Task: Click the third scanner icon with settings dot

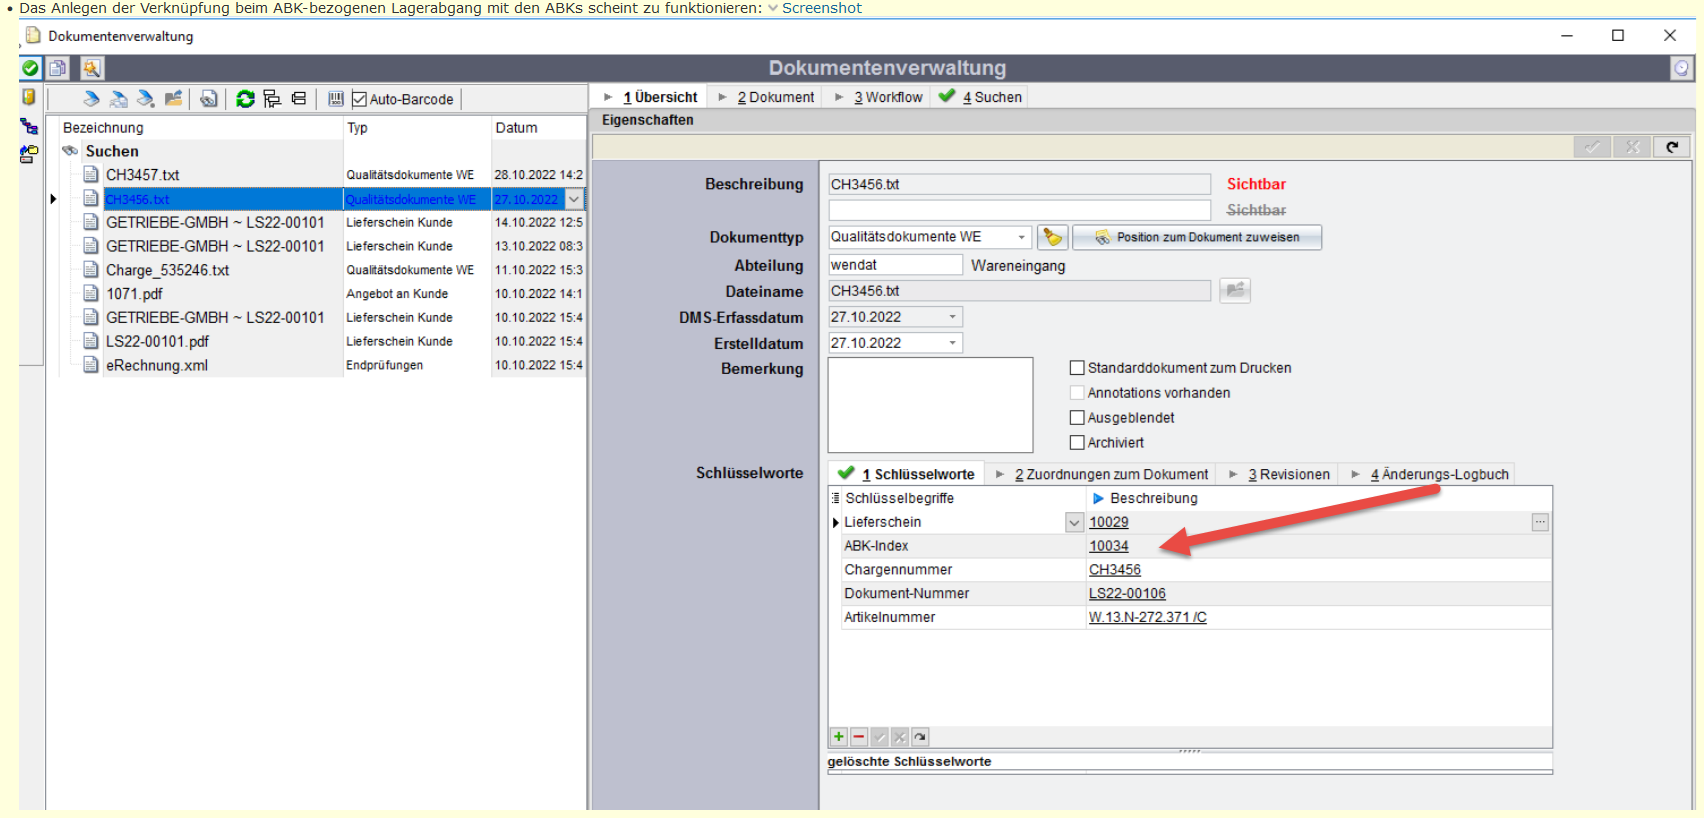Action: [146, 99]
